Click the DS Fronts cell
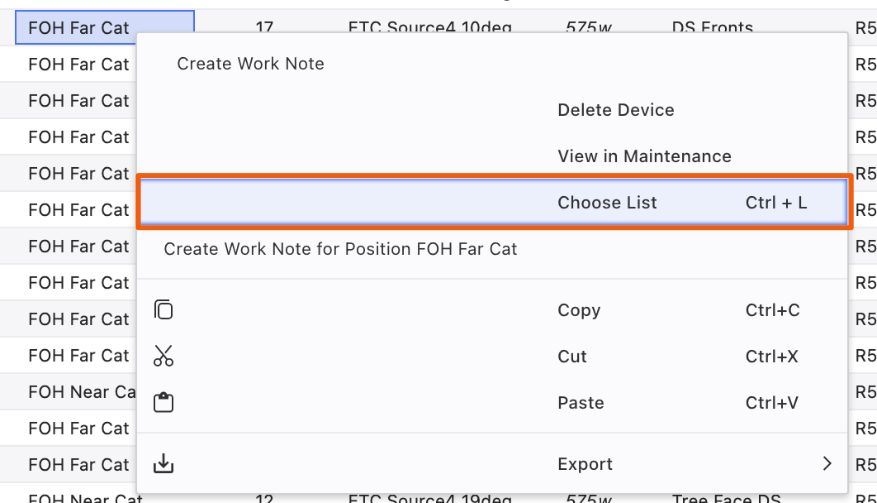Image resolution: width=877 pixels, height=503 pixels. 712,28
